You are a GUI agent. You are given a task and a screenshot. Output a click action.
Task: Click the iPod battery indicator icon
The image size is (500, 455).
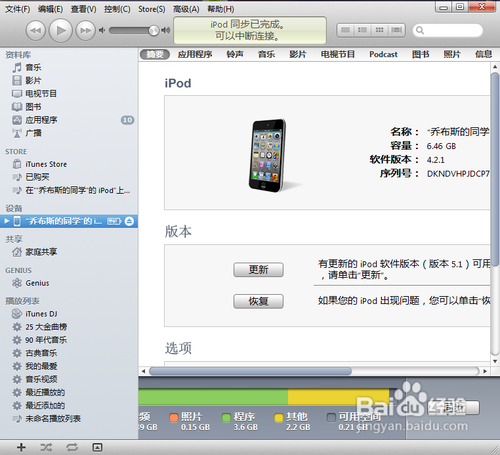pos(114,221)
